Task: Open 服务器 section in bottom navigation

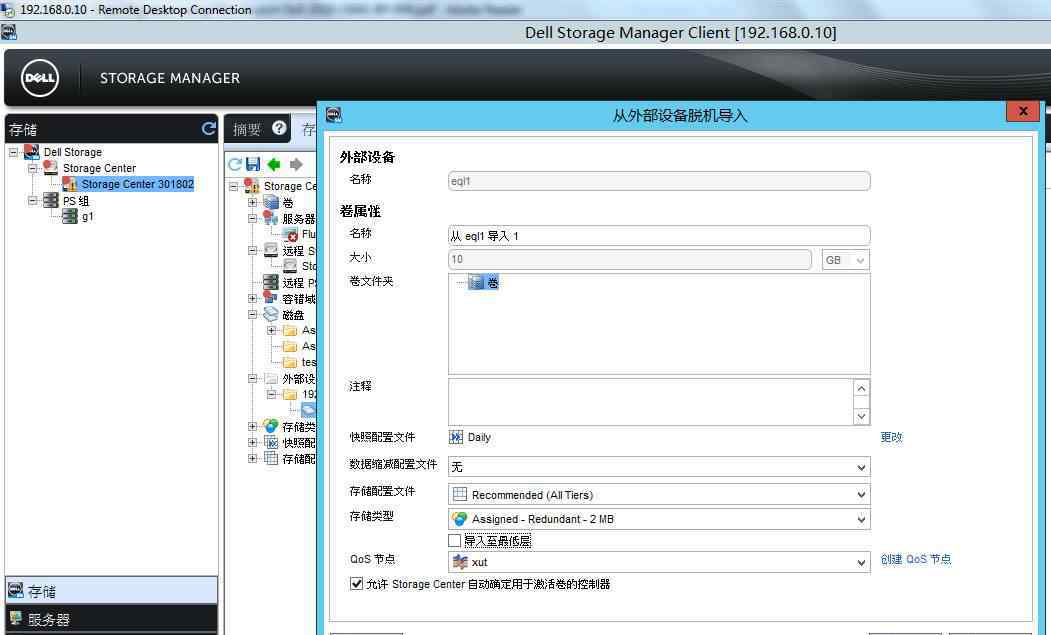Action: pos(111,619)
